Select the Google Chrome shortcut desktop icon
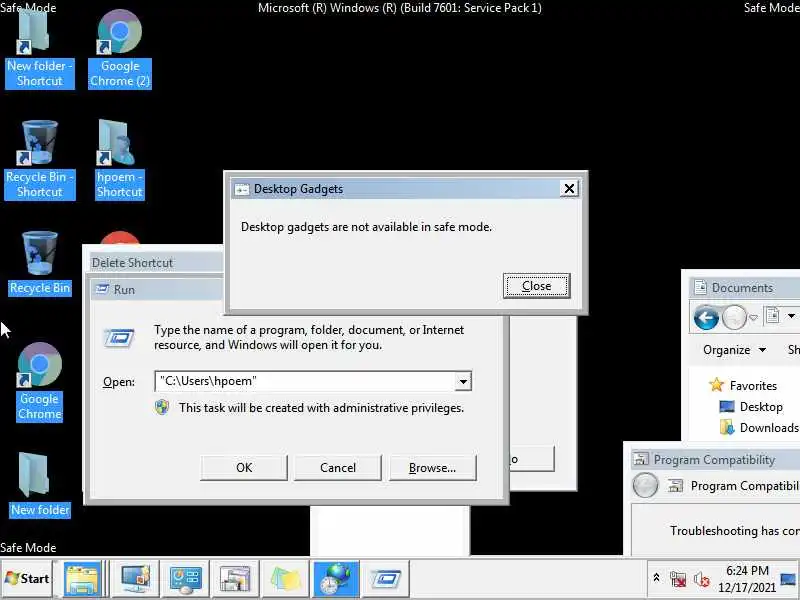The height and width of the screenshot is (600, 800). (x=39, y=382)
